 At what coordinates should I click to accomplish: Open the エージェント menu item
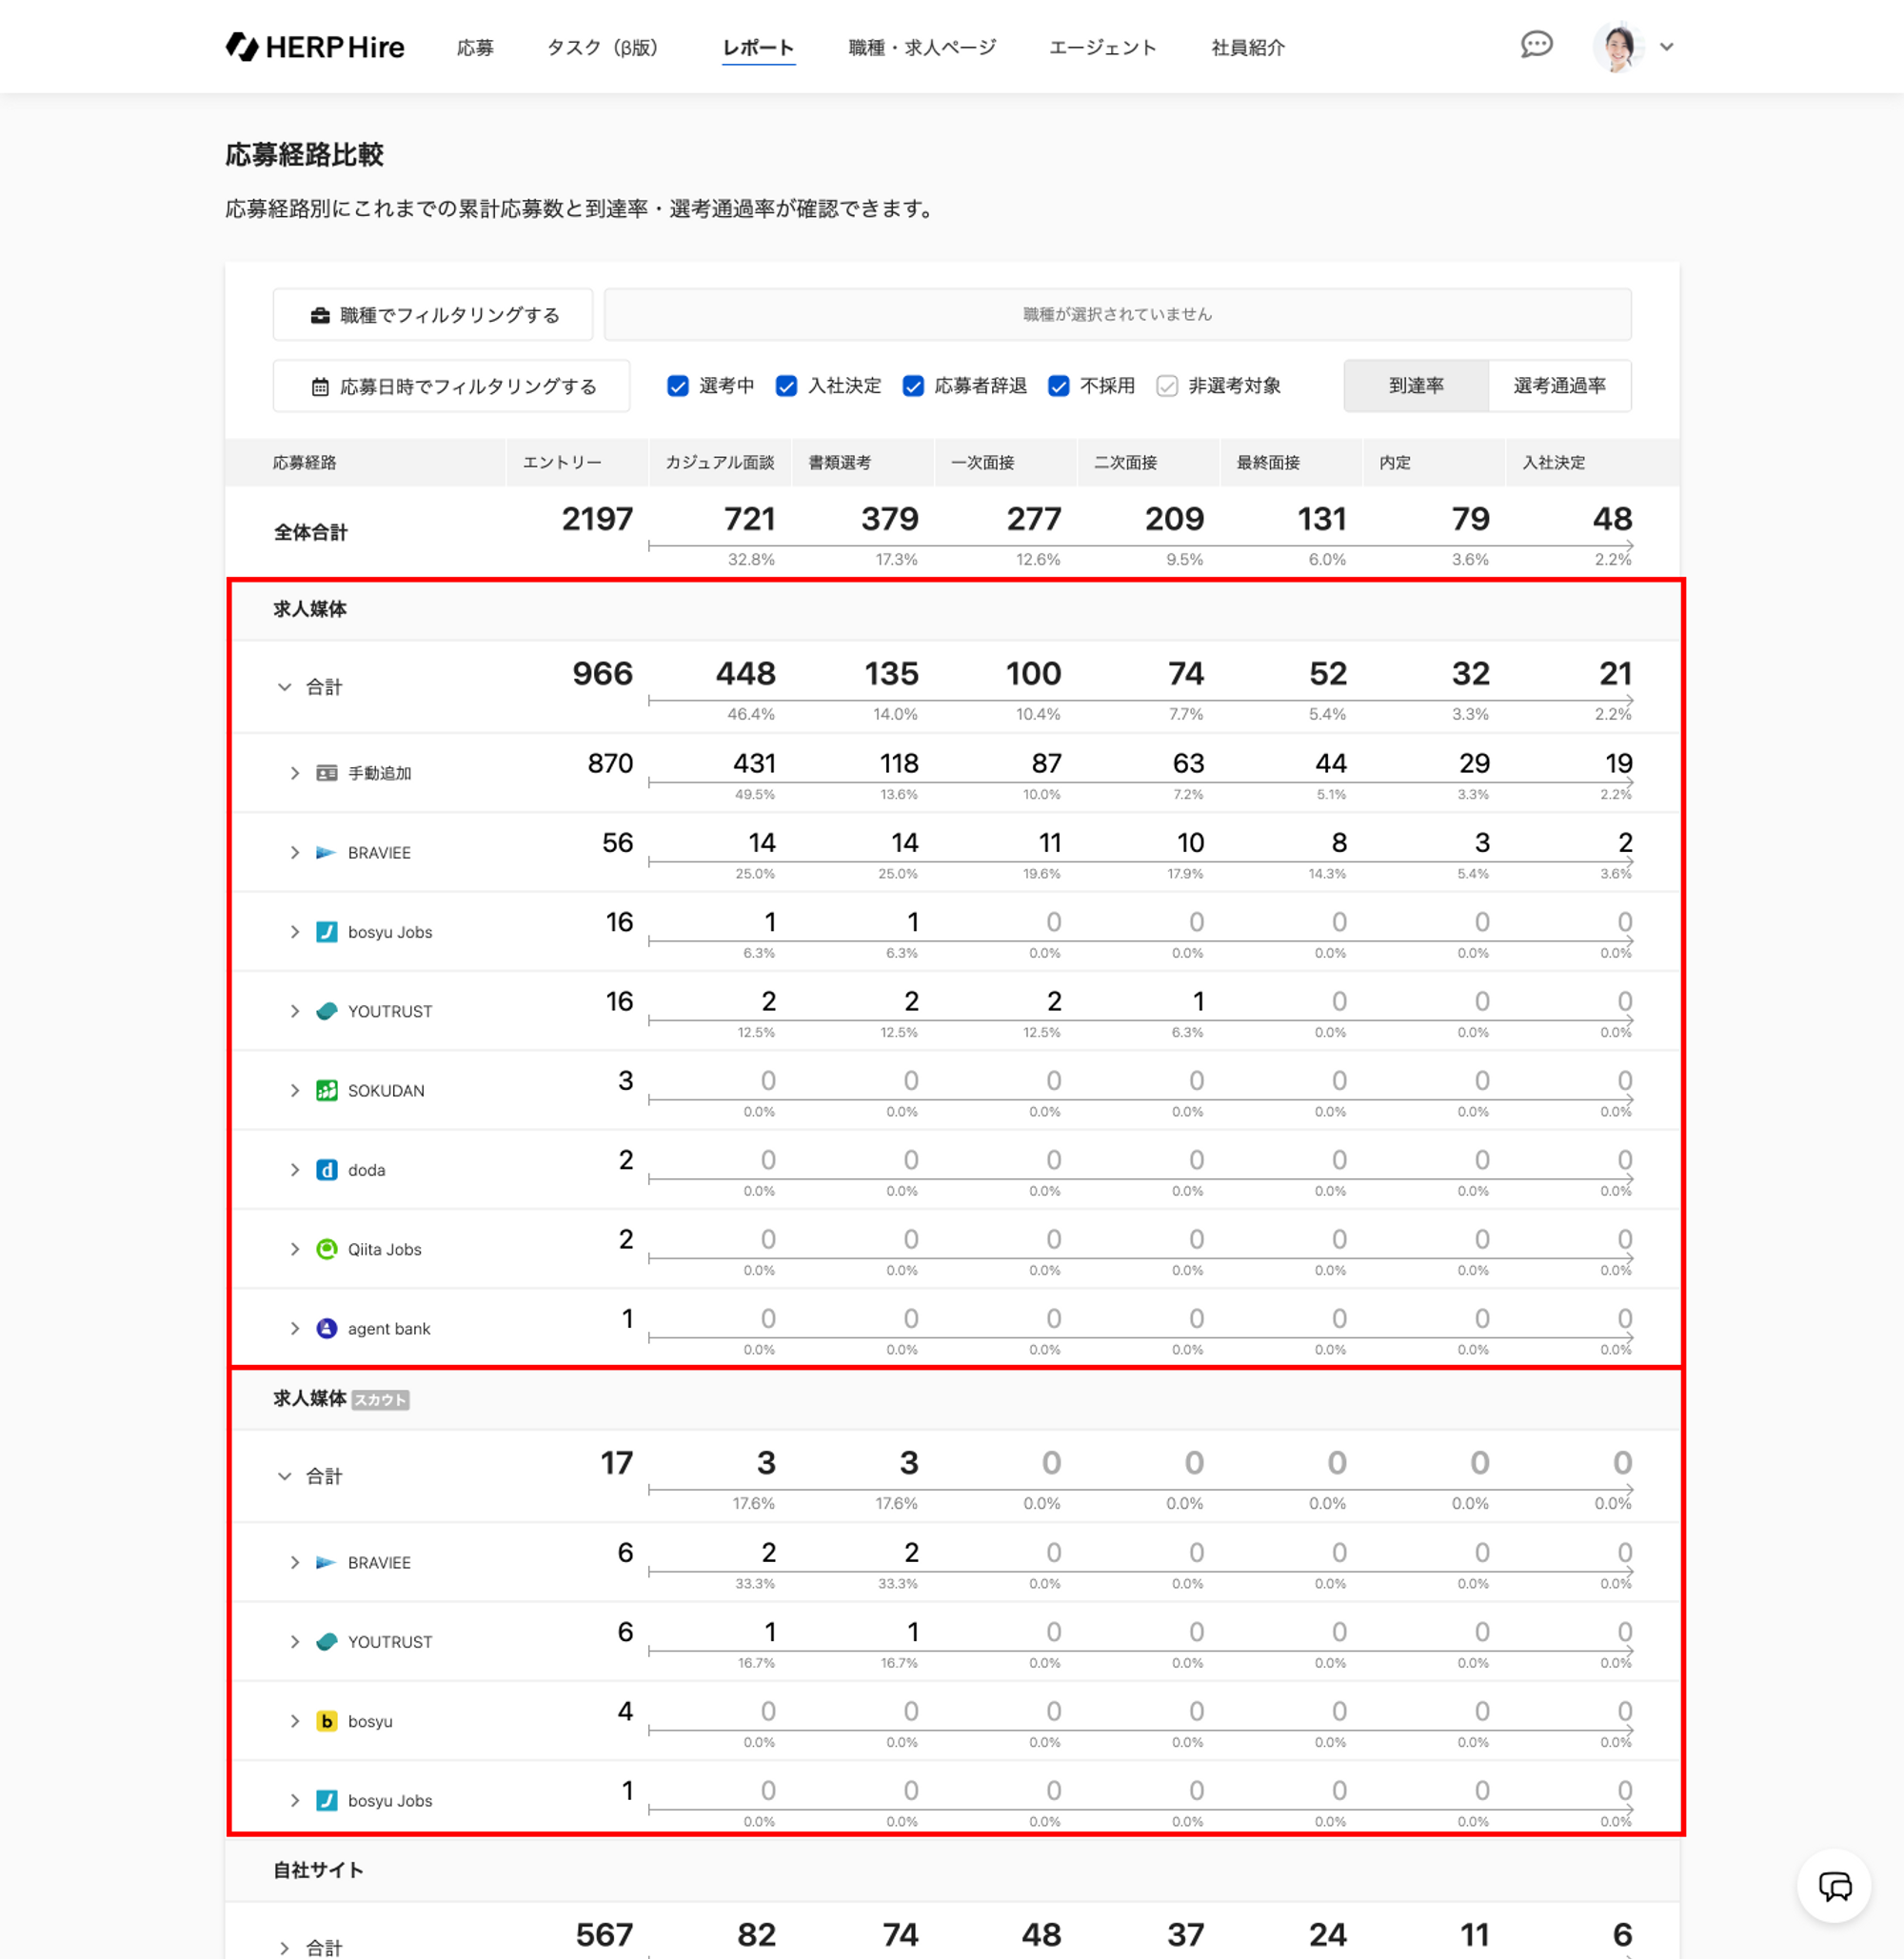click(x=1102, y=47)
